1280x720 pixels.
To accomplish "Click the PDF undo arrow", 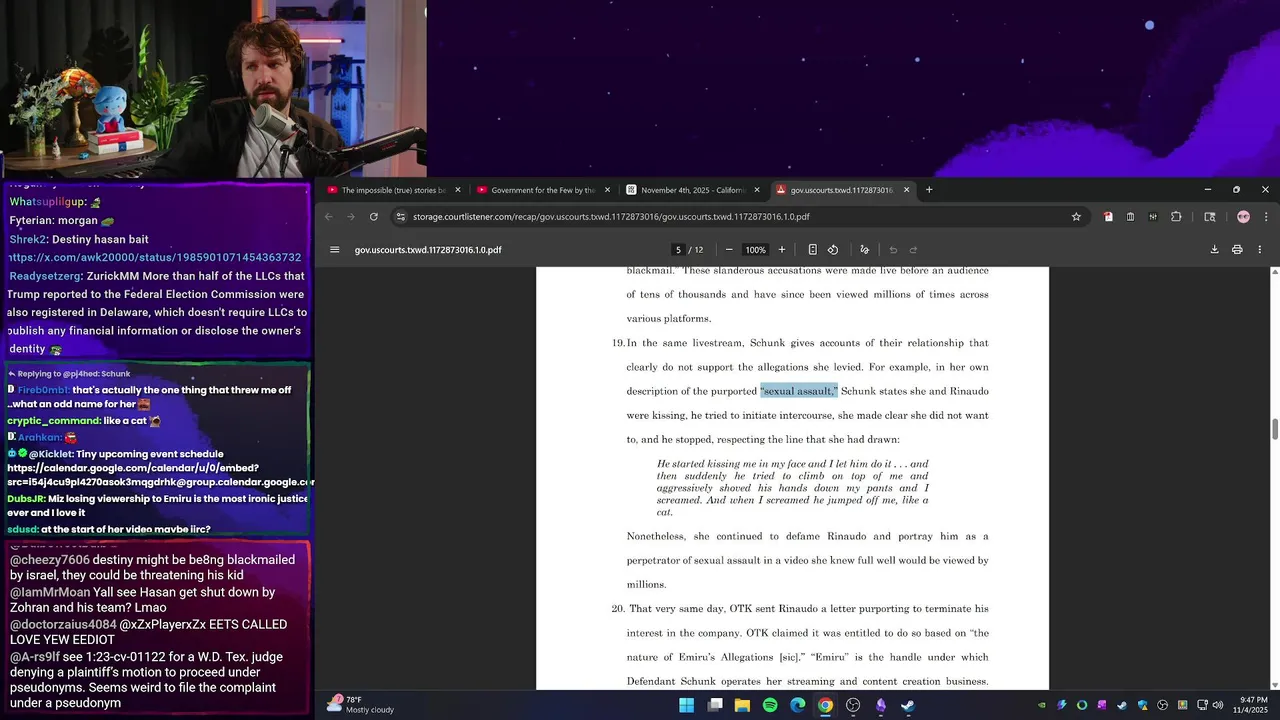I will (893, 250).
